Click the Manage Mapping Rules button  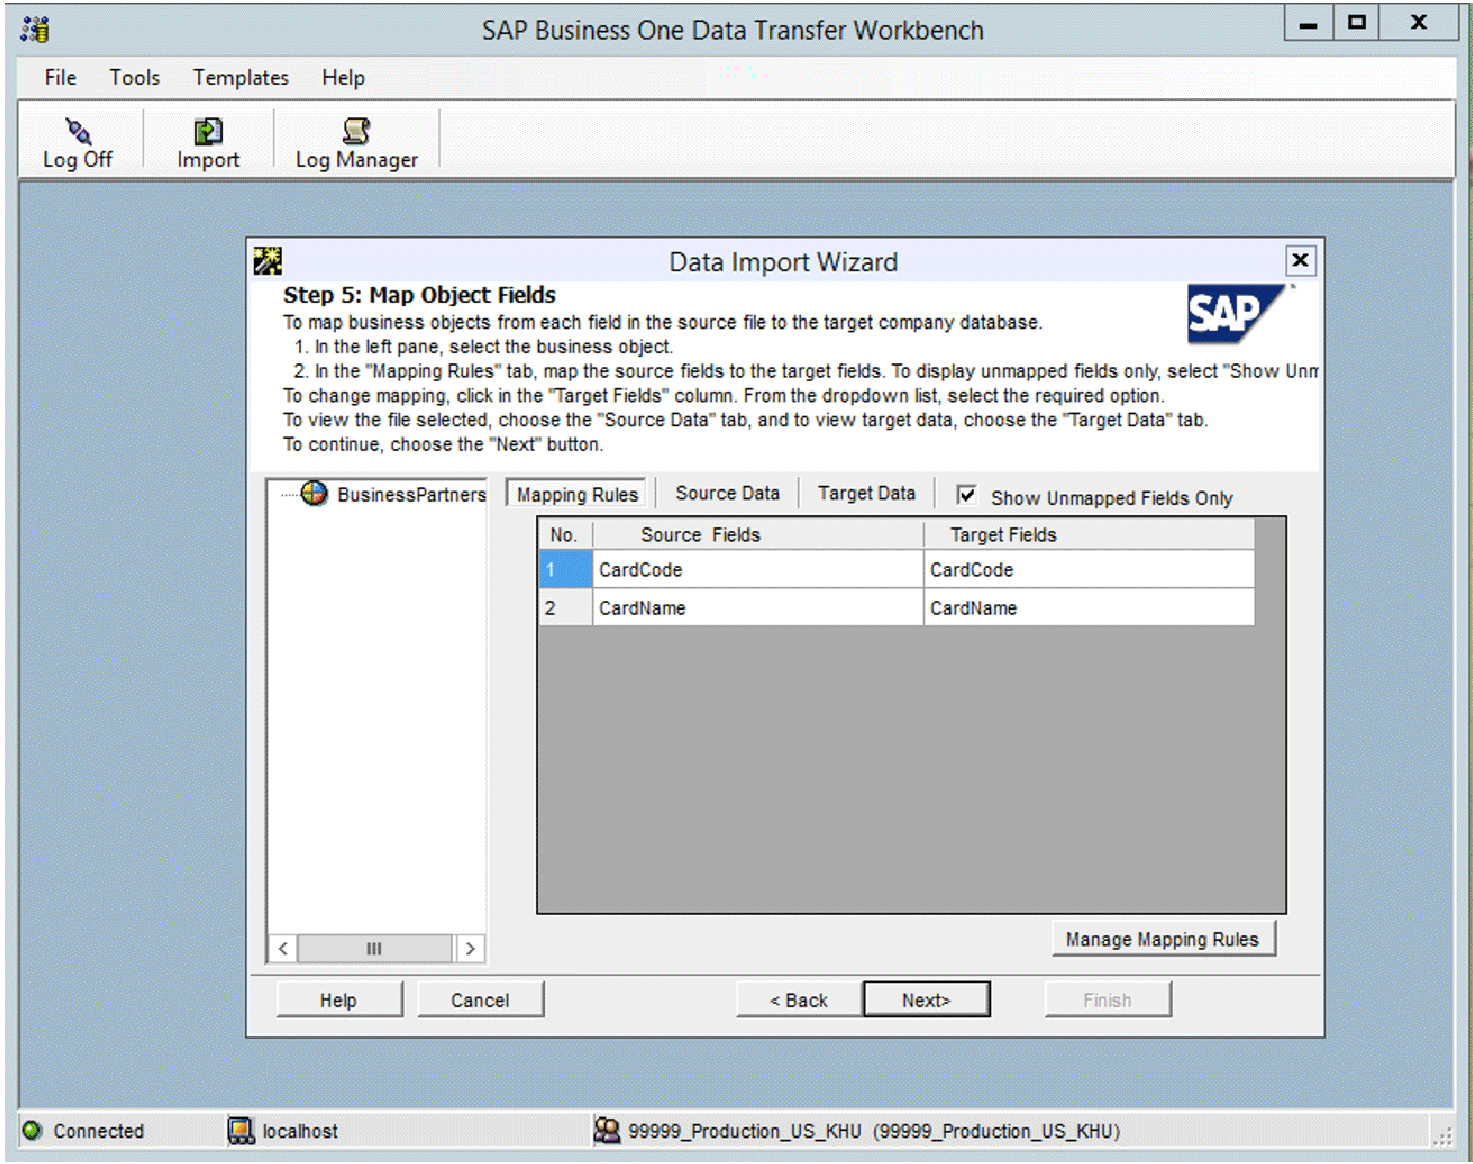coord(1163,939)
